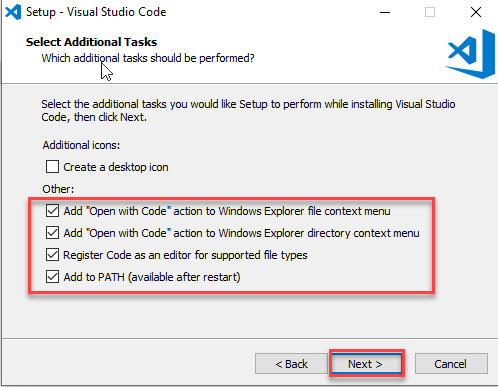Click the instruction paragraph about additional tasks
498x387 pixels.
pyautogui.click(x=248, y=111)
